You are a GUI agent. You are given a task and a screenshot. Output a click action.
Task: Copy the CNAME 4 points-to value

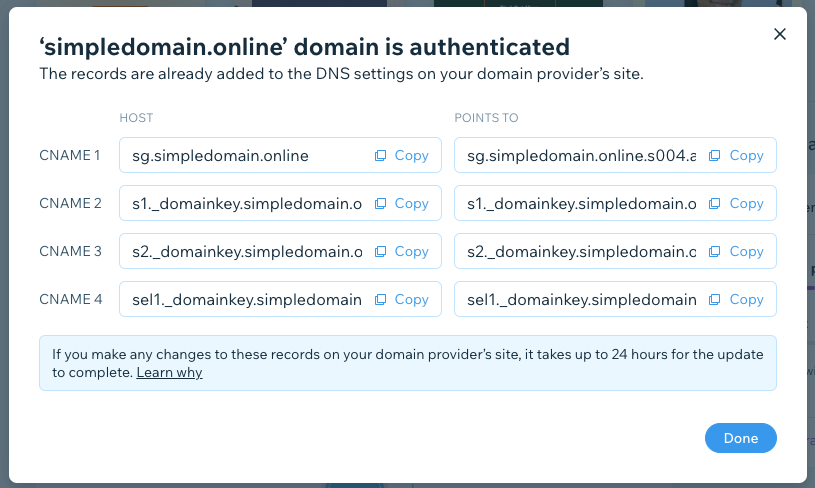click(x=737, y=299)
